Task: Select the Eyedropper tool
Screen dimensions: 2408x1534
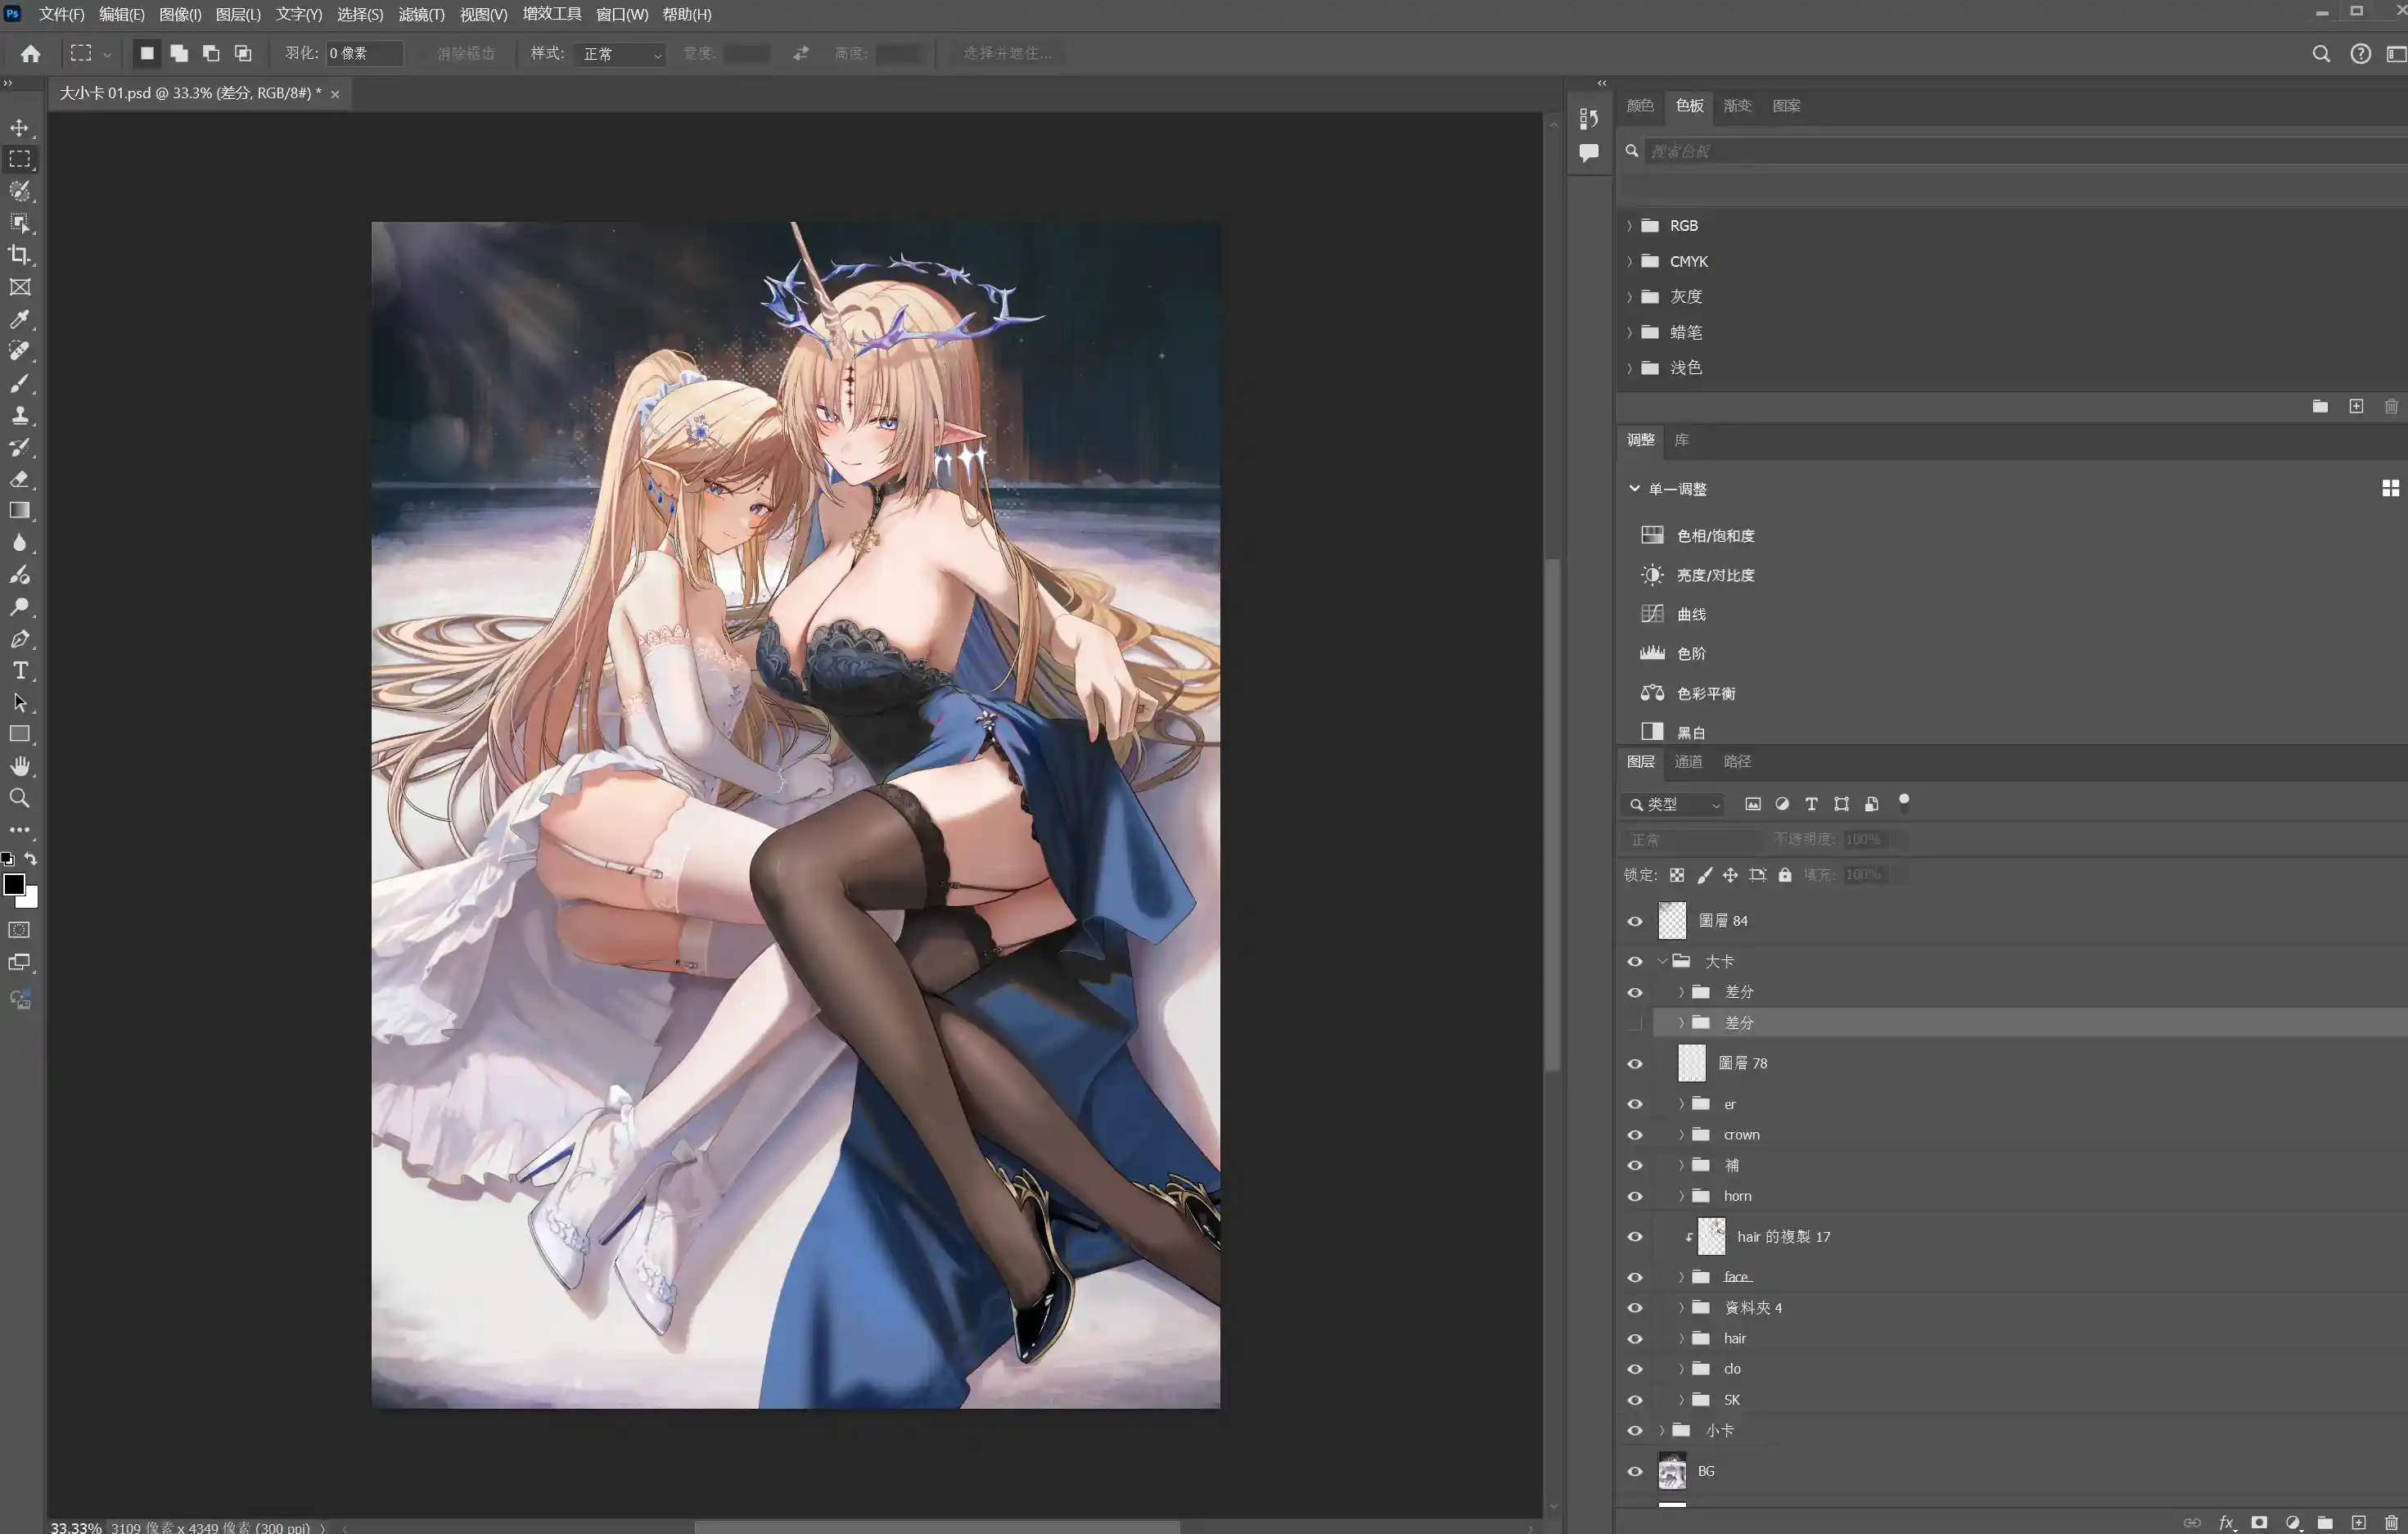Action: tap(19, 319)
